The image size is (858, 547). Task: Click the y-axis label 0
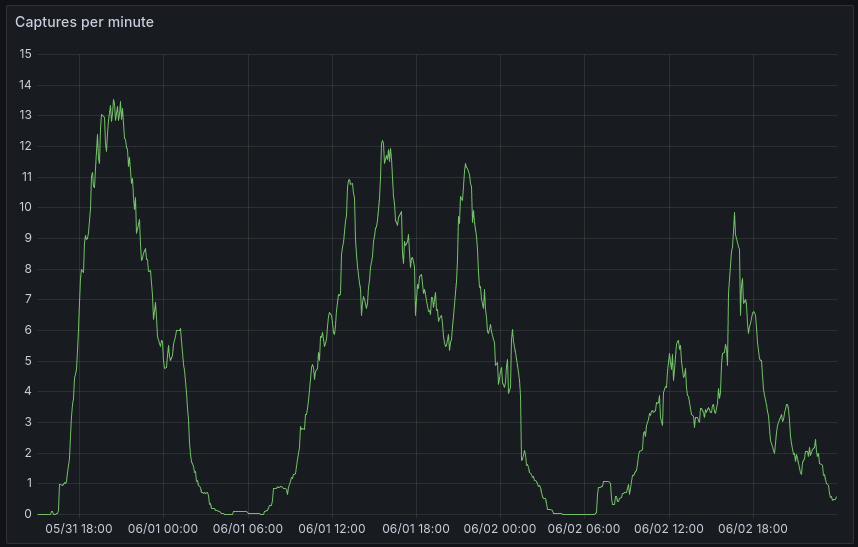(28, 514)
